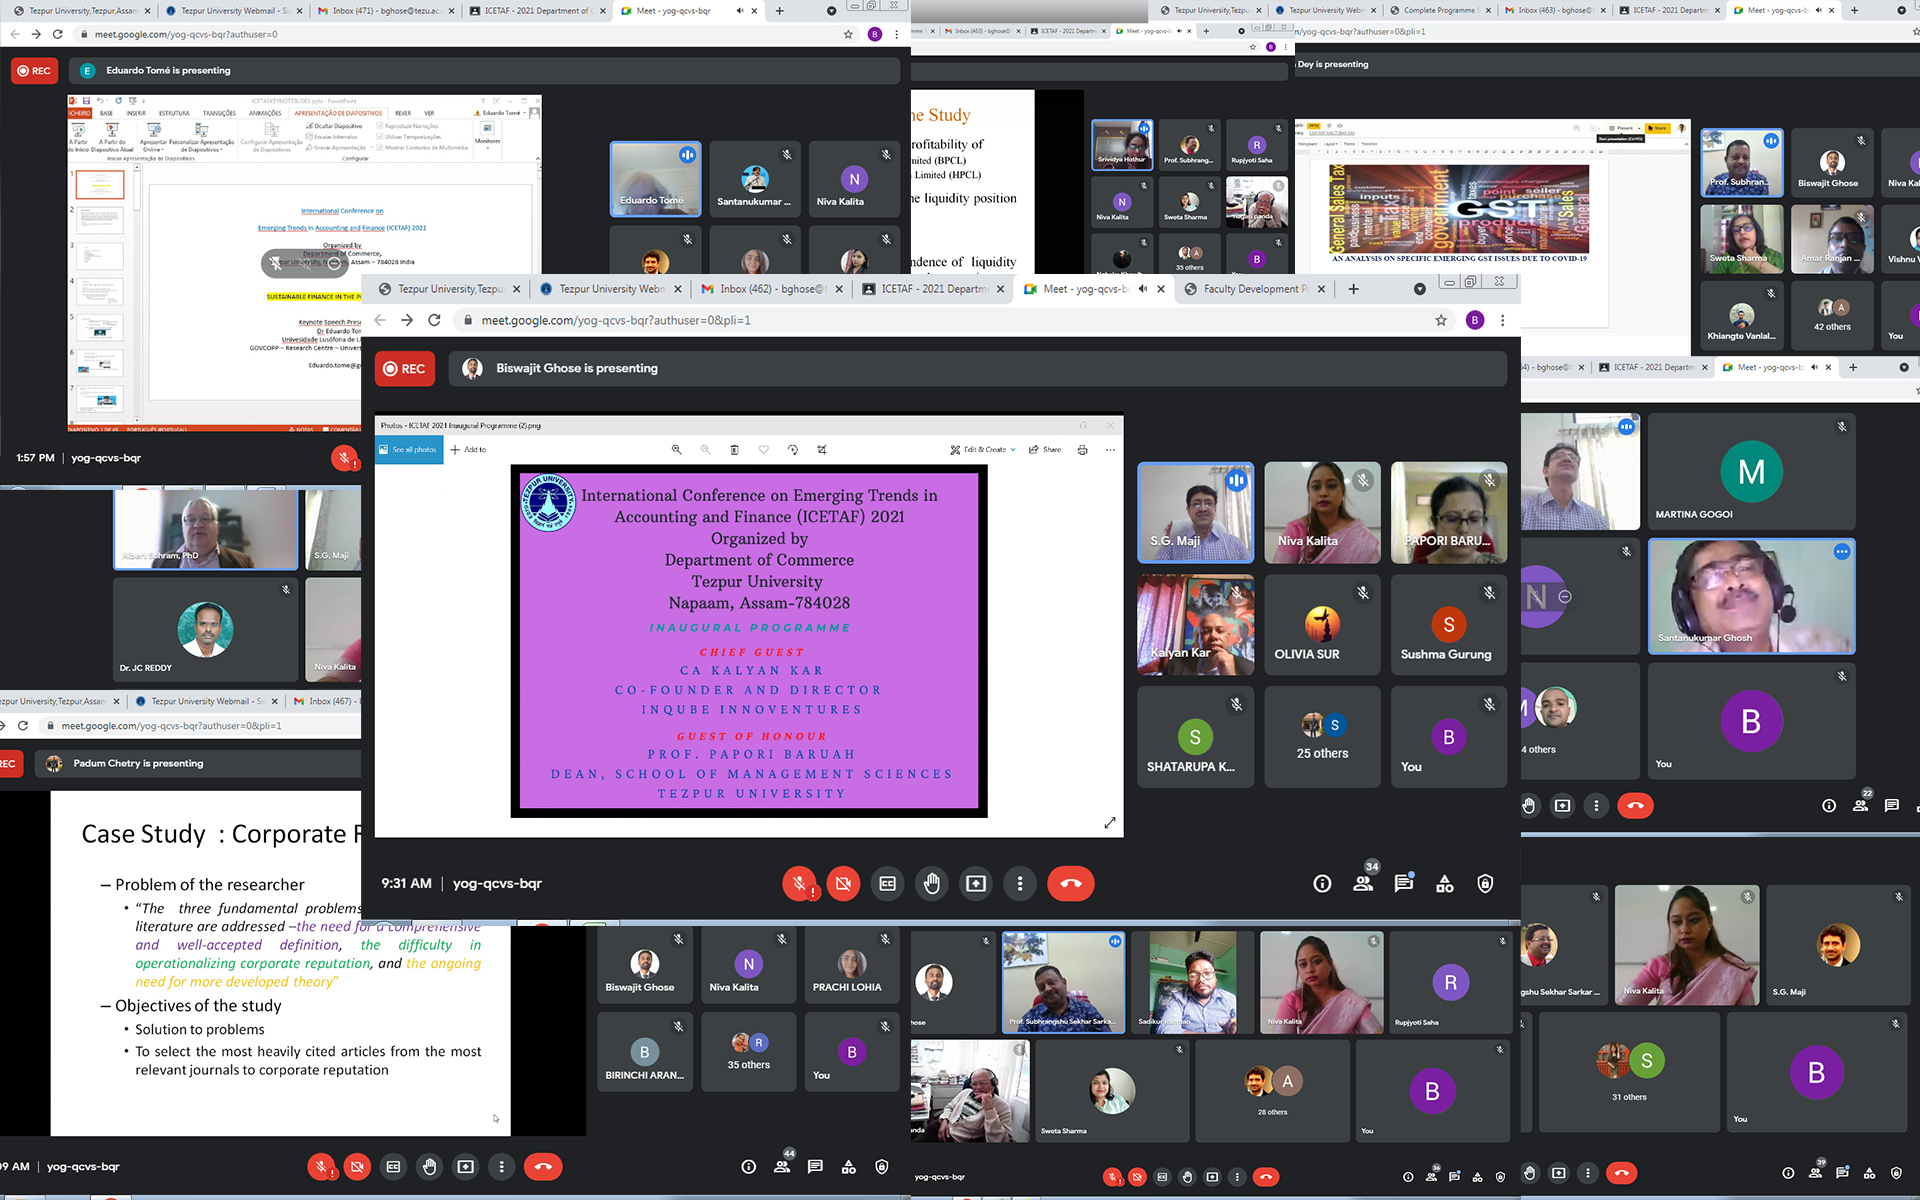Click zoom in icon in Photos toolbar
Screen dimensions: 1920x1200
677,450
